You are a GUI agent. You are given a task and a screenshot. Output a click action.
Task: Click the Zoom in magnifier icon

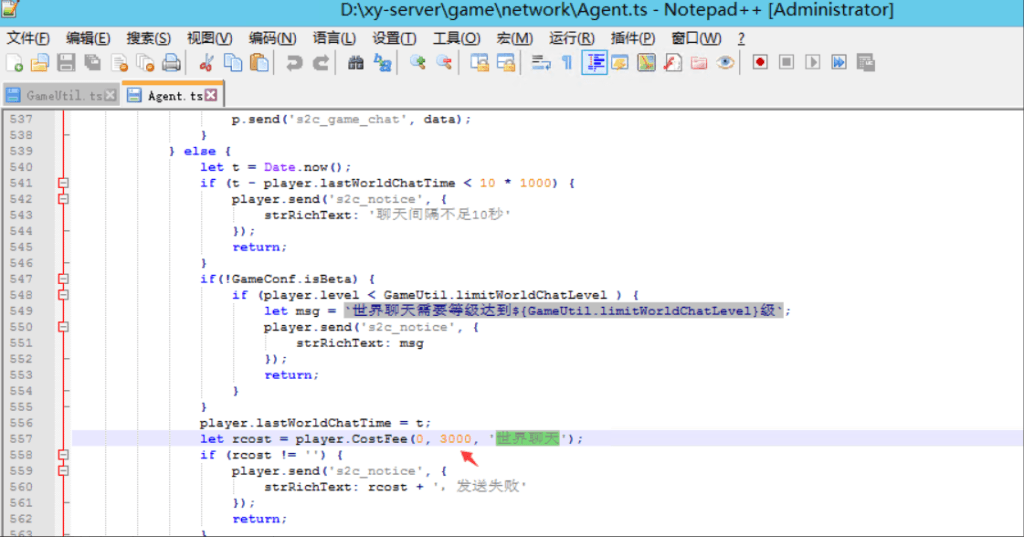418,63
